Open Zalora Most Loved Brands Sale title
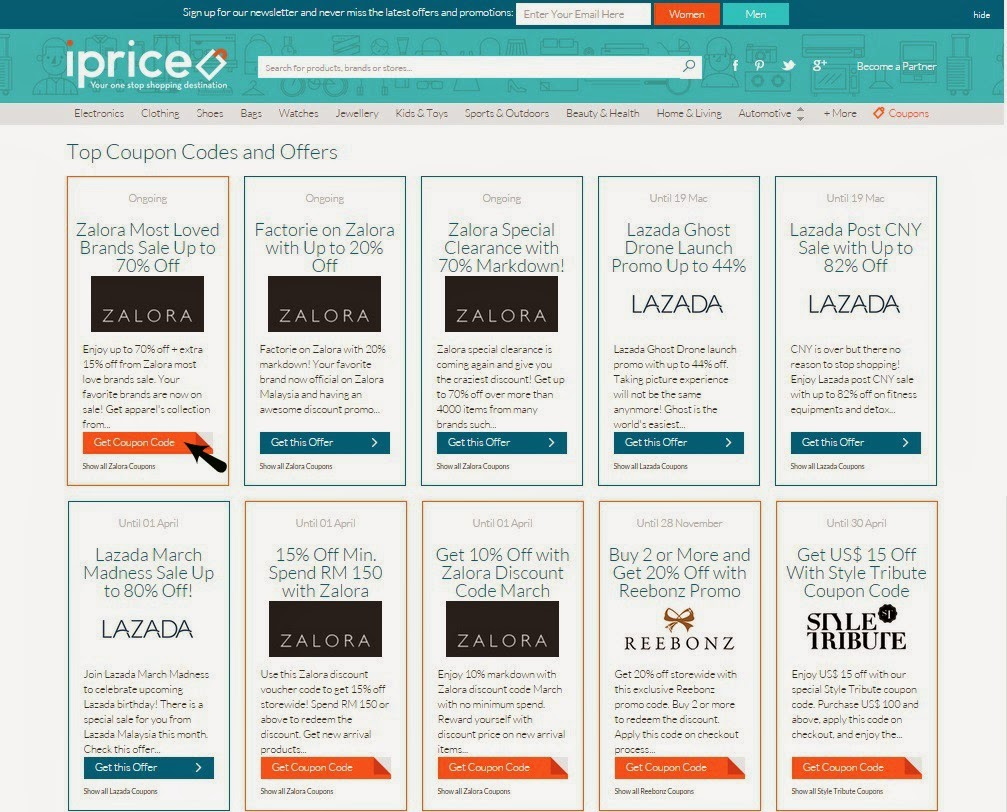 tap(148, 248)
